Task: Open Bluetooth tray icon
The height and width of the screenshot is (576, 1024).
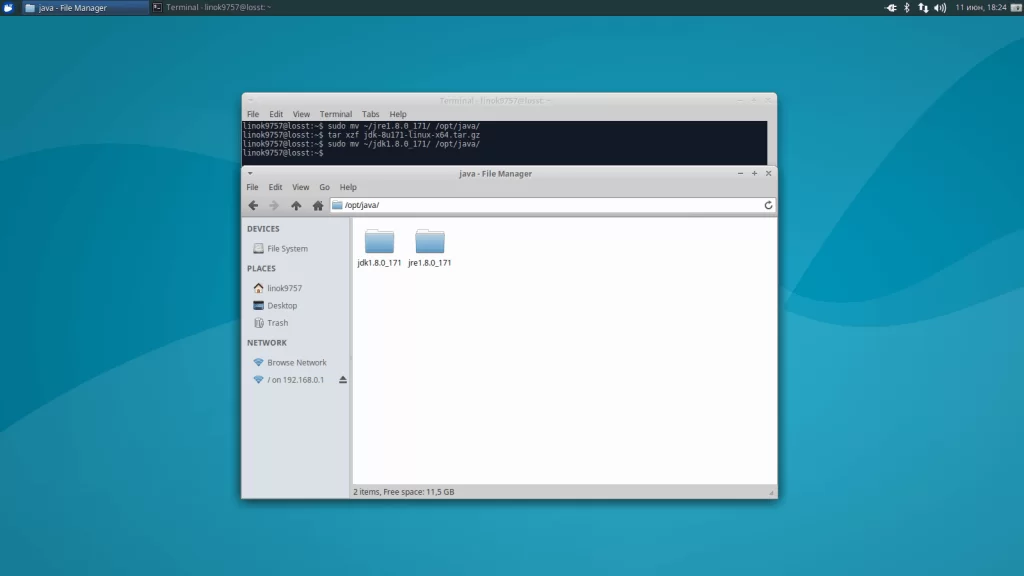Action: pyautogui.click(x=906, y=7)
